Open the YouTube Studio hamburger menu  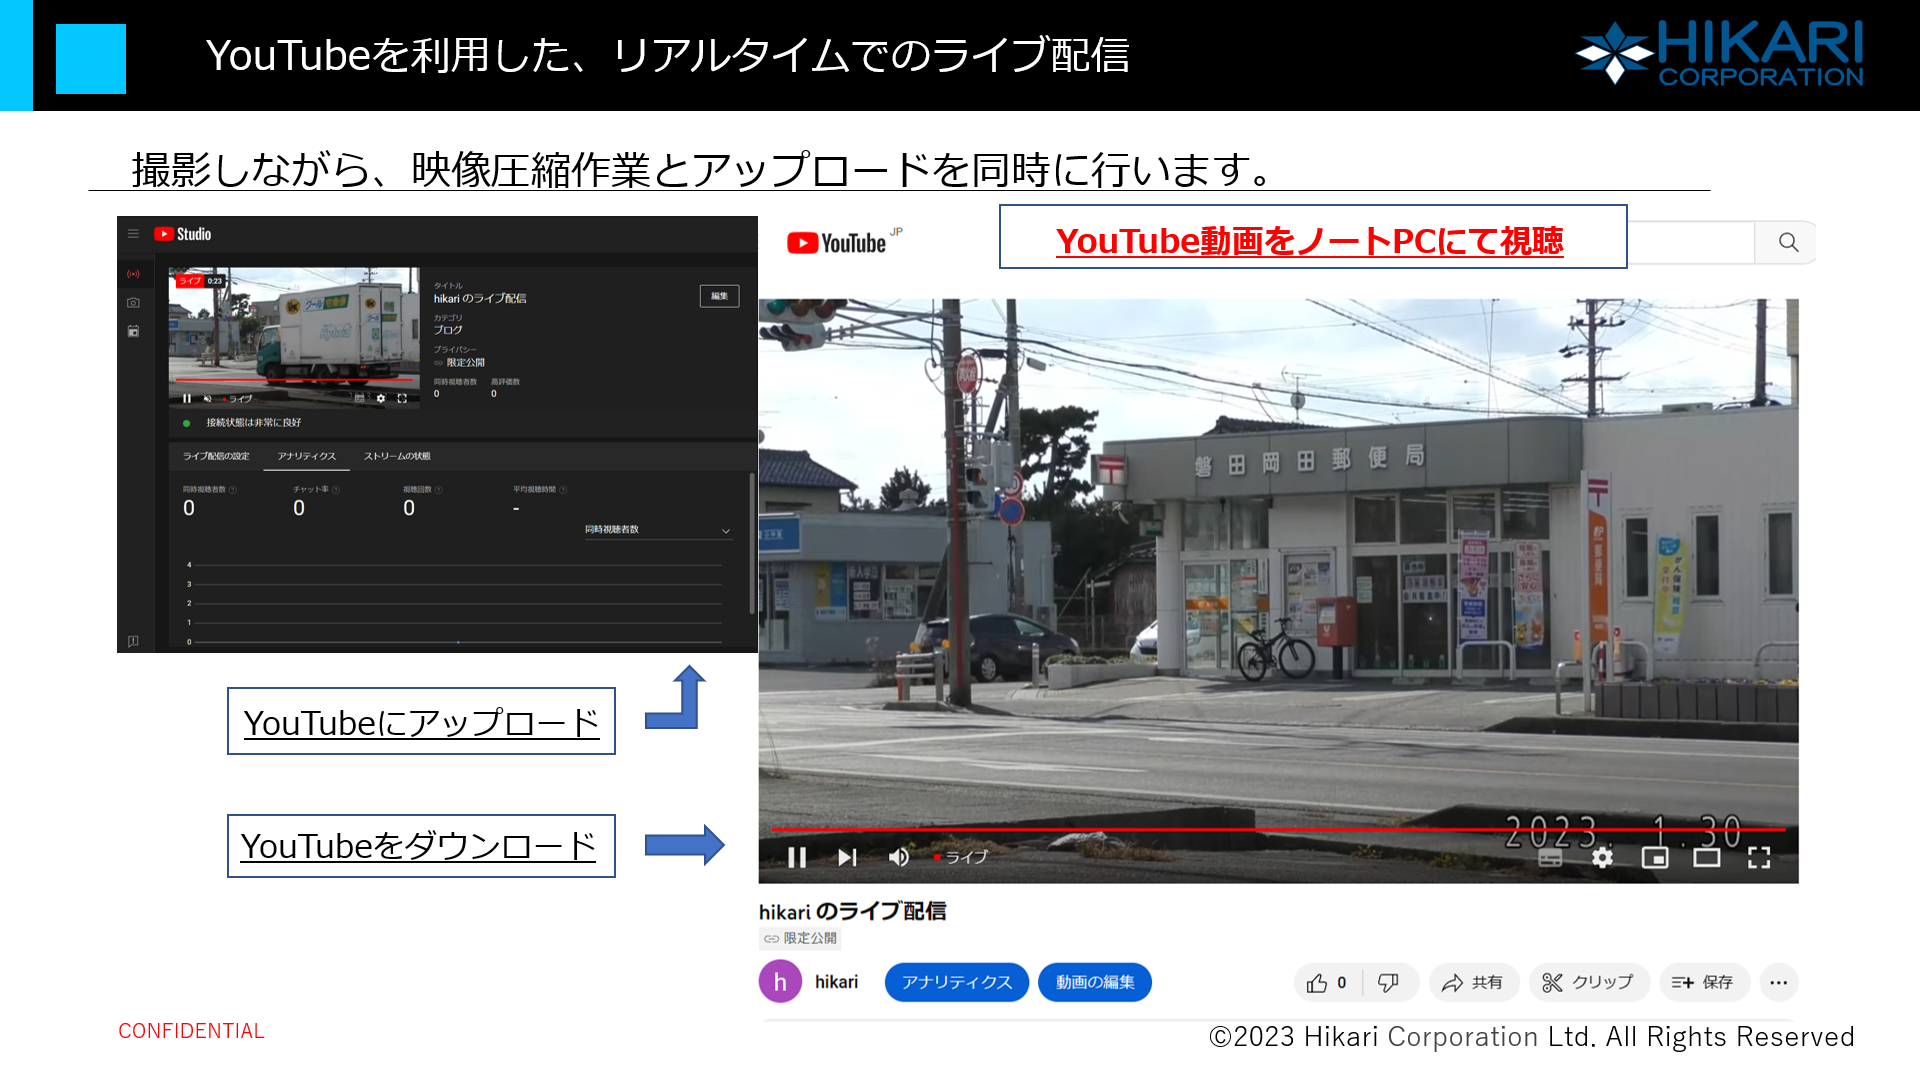coord(133,234)
